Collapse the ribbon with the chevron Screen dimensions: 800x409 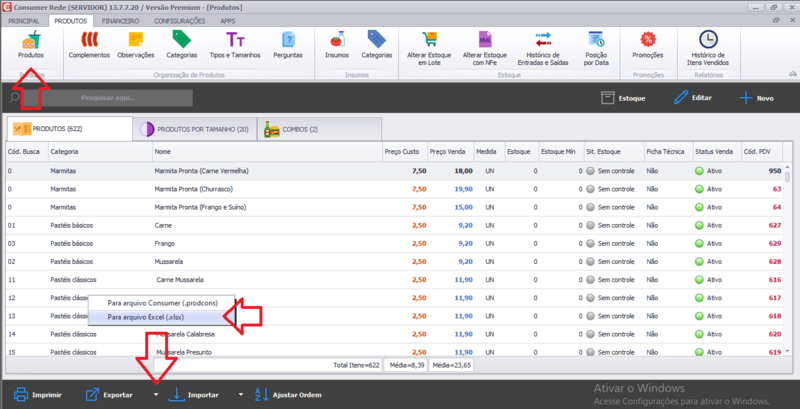coord(792,73)
